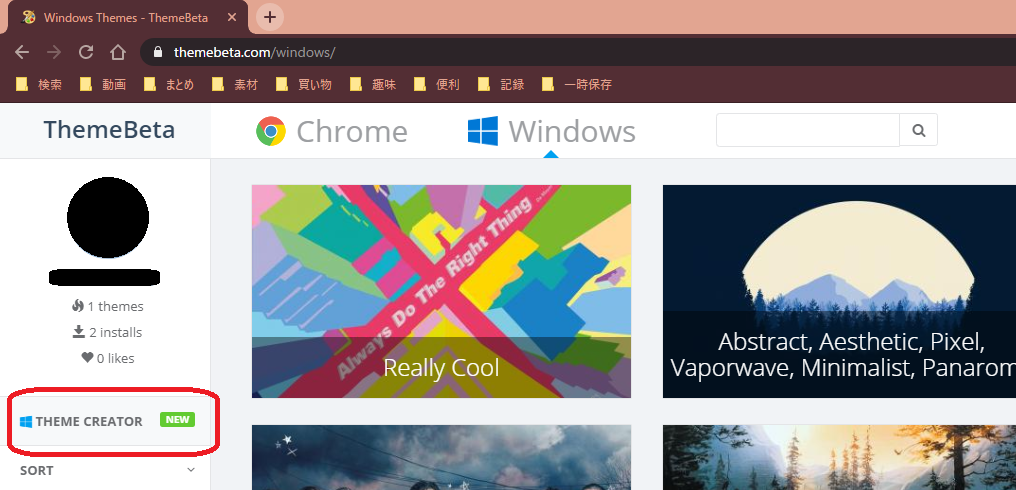Click the 1 themes stat

click(108, 306)
